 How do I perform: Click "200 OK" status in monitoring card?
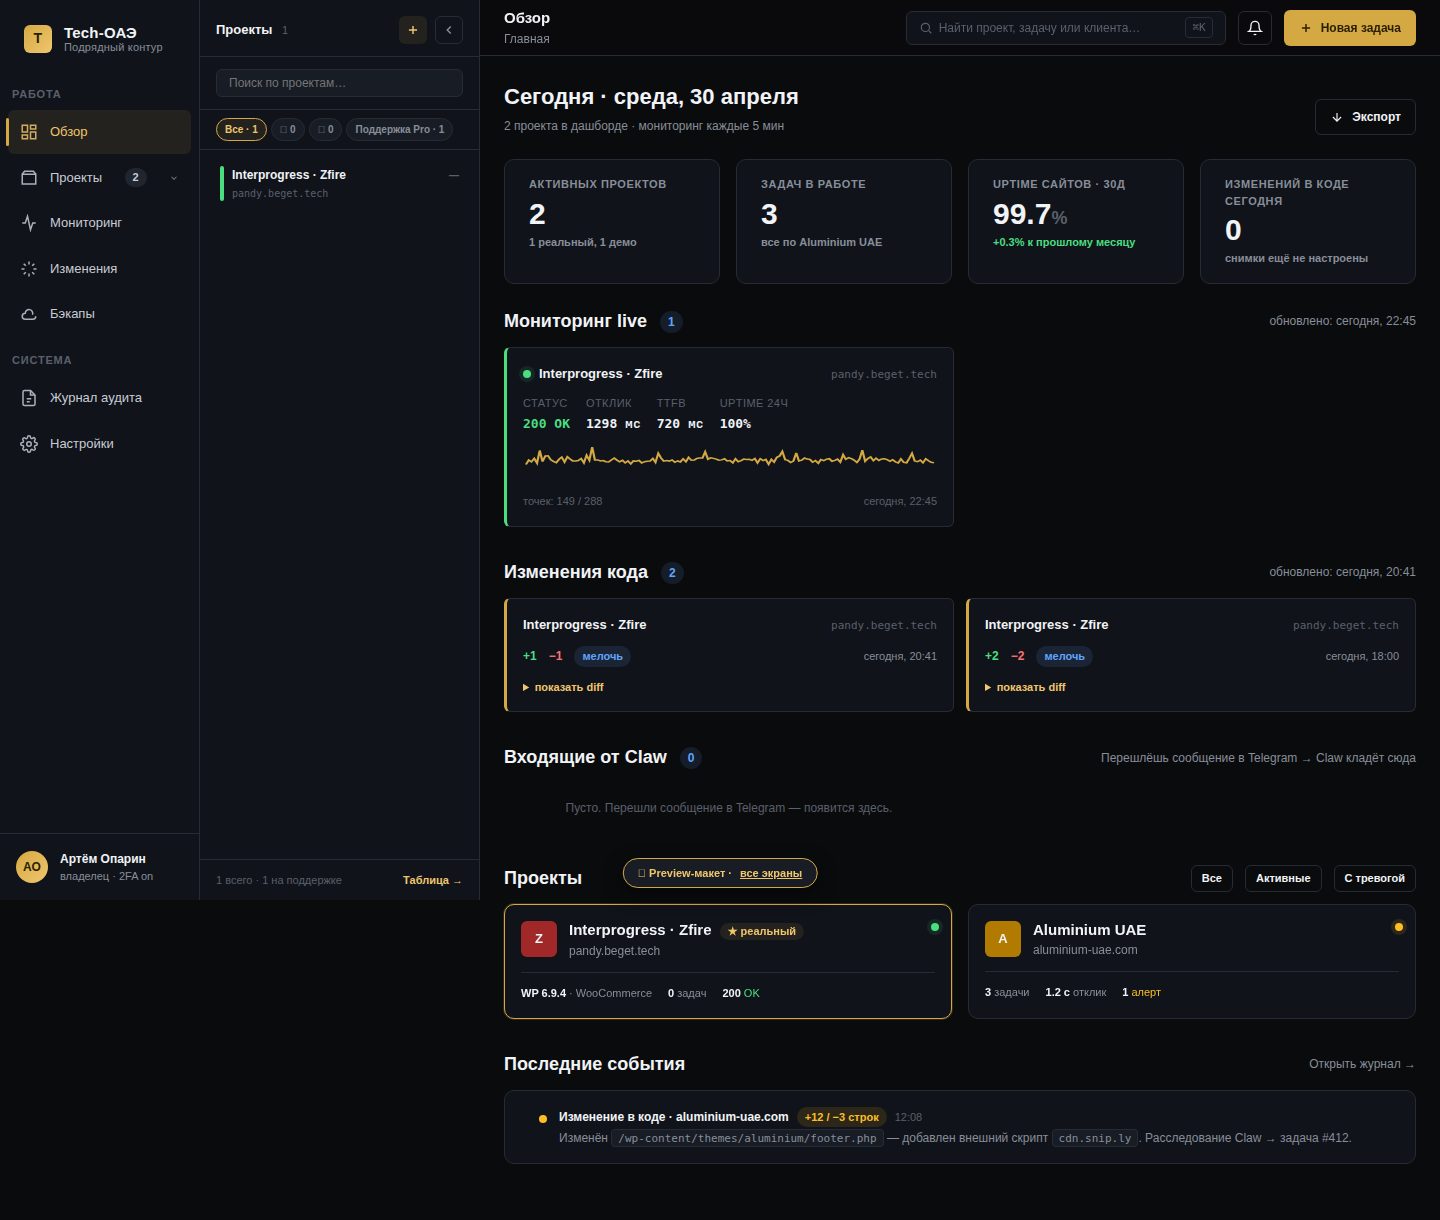pos(546,425)
